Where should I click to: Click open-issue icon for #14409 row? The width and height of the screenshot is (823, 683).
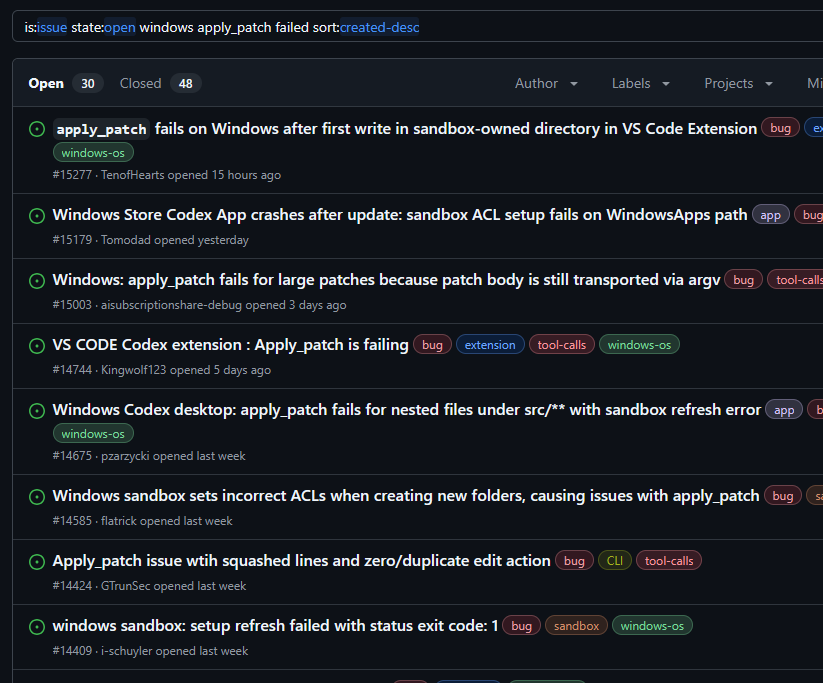(x=37, y=627)
